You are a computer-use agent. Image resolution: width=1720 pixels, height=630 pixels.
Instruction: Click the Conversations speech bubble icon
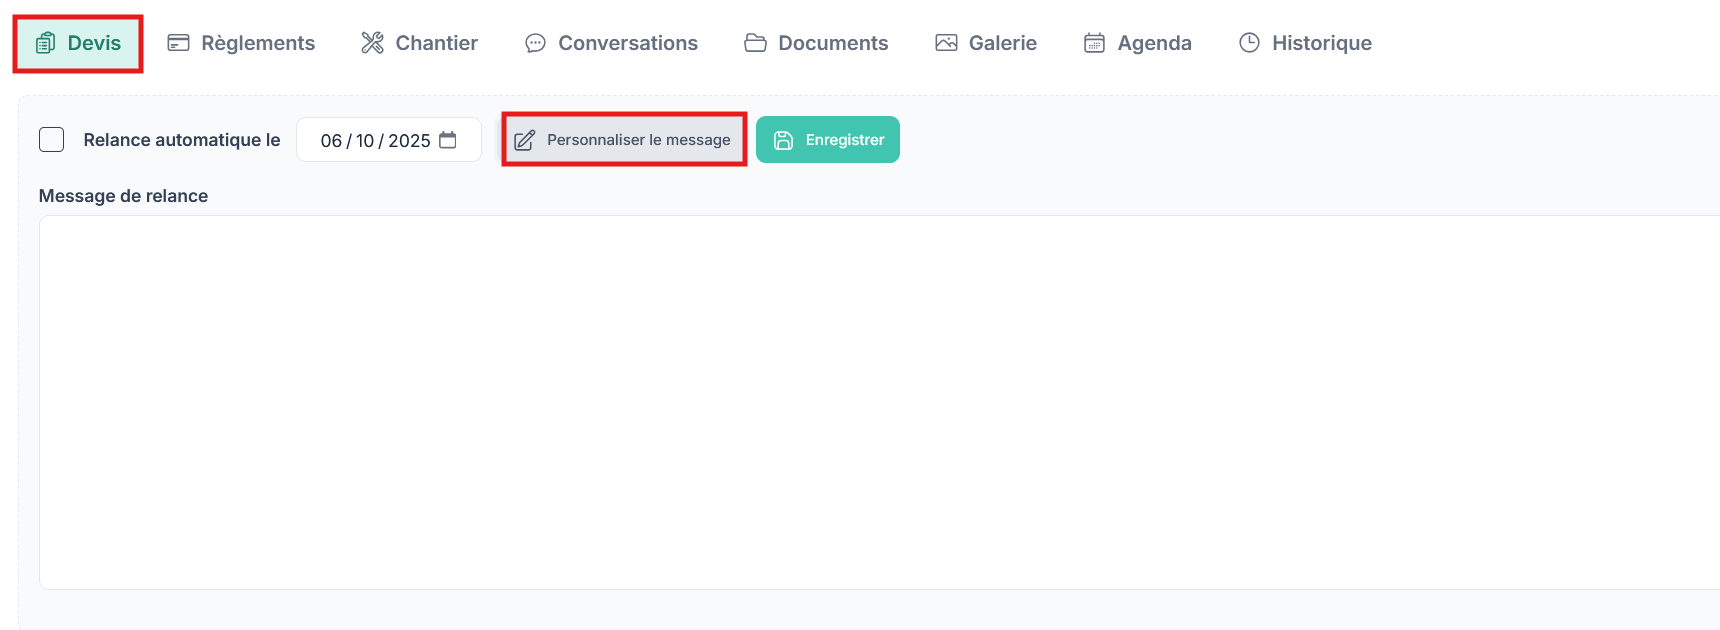[535, 43]
